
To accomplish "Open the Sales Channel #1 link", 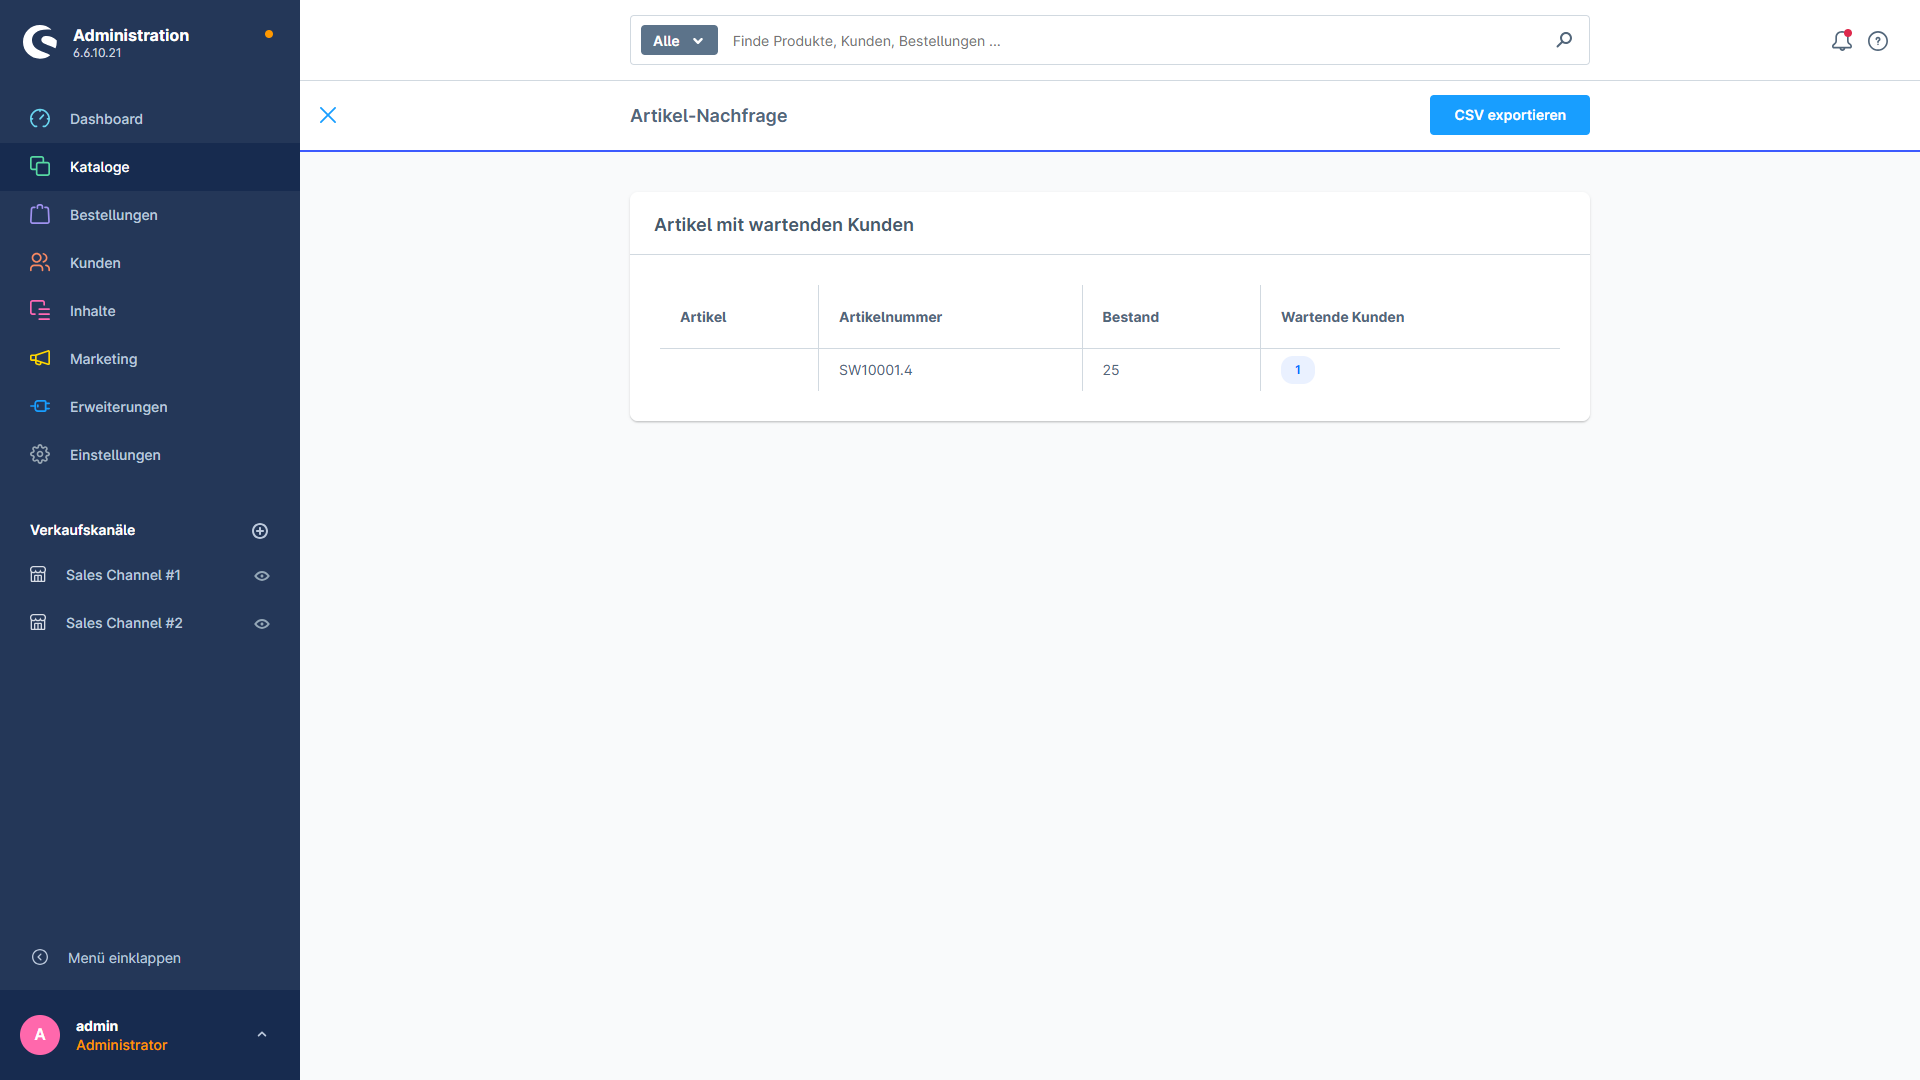I will [123, 575].
